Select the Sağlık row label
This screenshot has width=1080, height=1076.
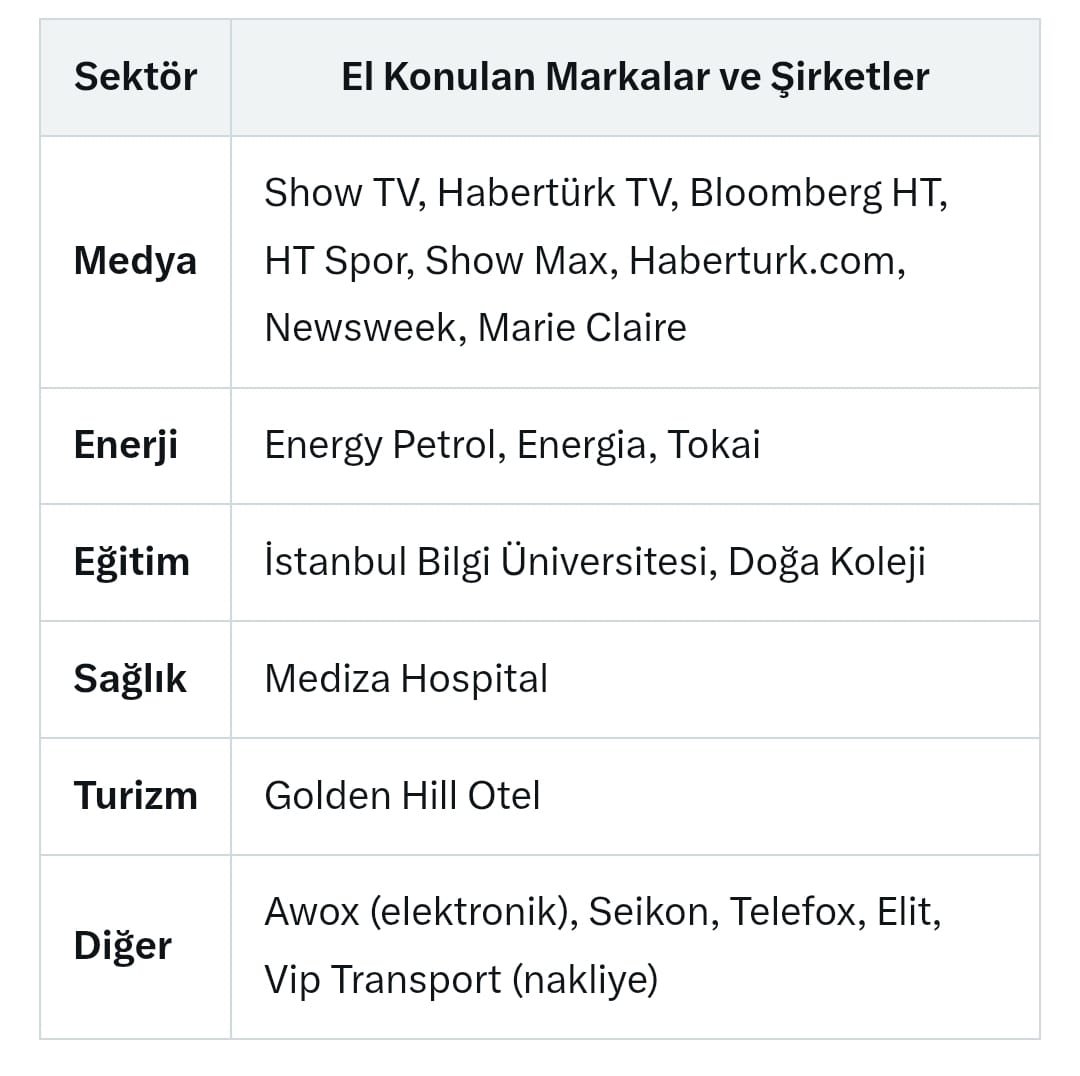[x=130, y=679]
